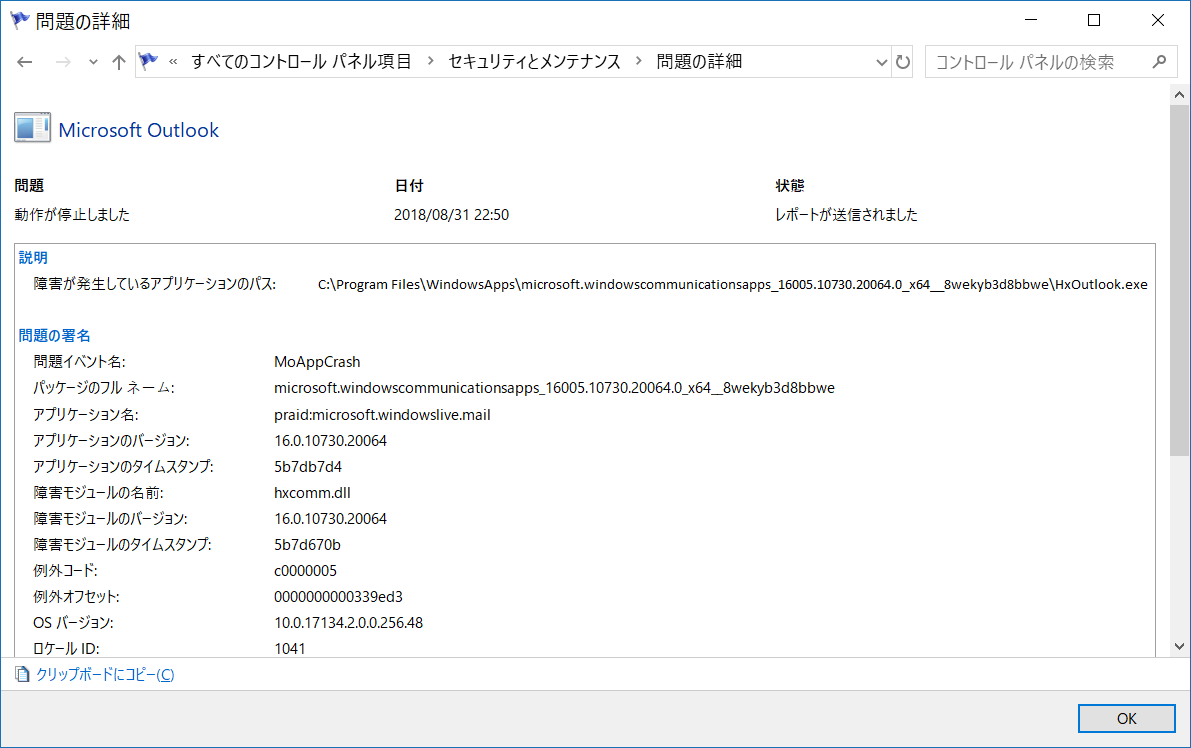Image resolution: width=1191 pixels, height=748 pixels.
Task: Click the vertical scrollbar thumb
Action: coord(1179,280)
